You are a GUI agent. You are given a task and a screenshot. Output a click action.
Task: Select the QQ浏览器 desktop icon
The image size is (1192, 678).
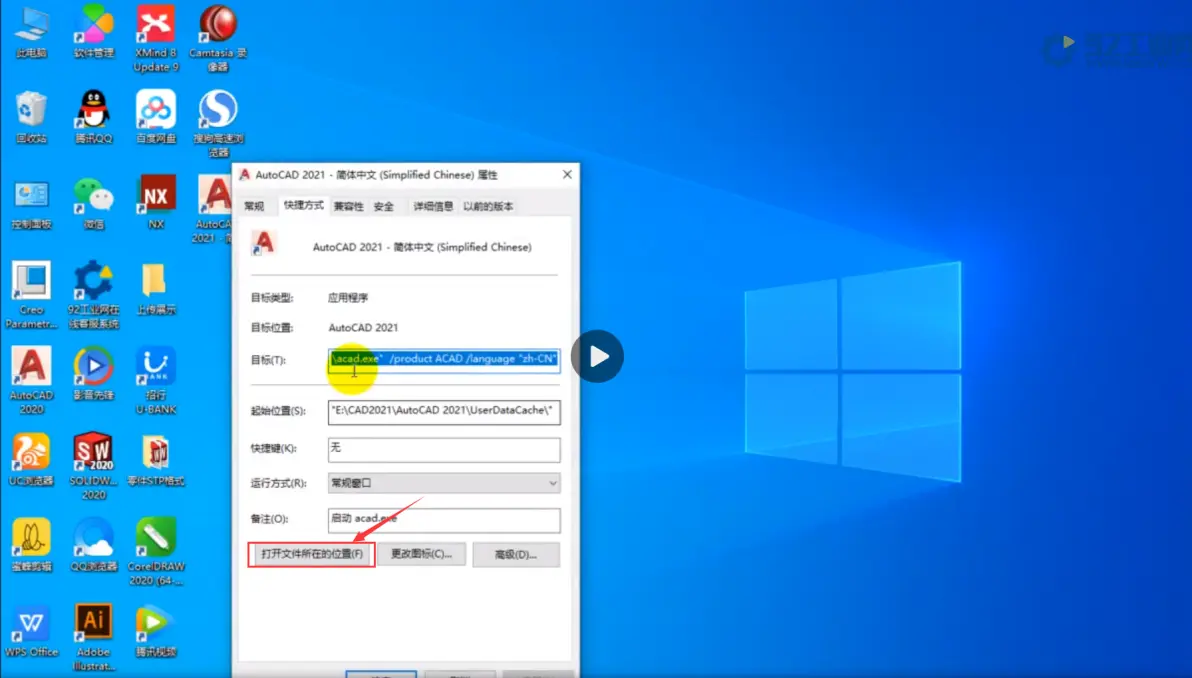(x=94, y=546)
